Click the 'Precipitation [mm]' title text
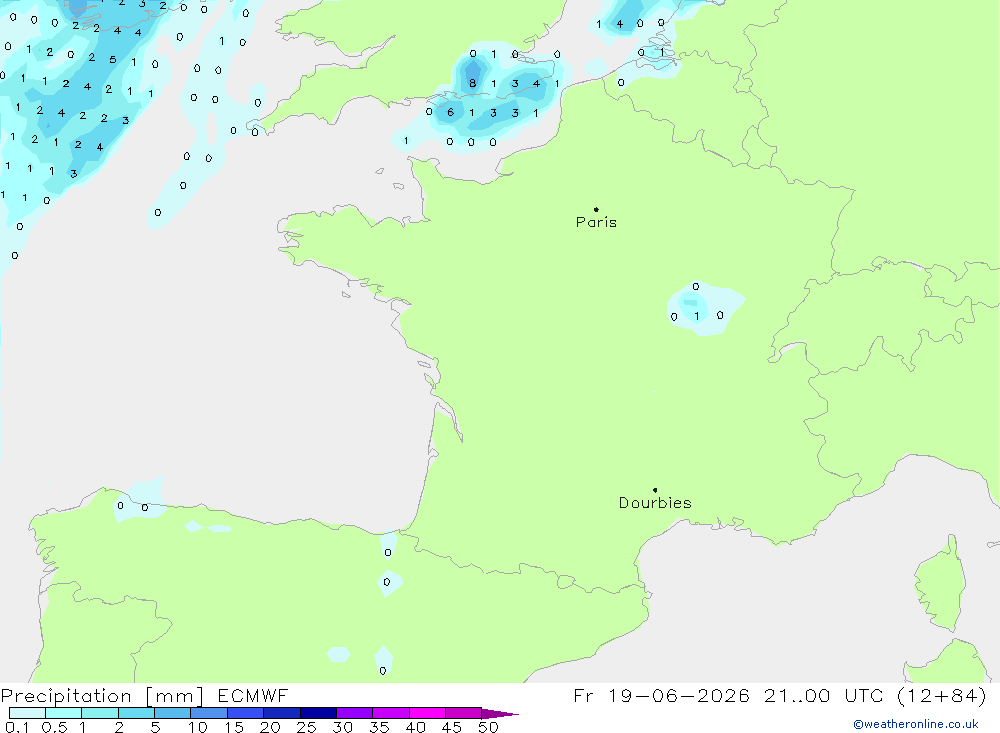The height and width of the screenshot is (733, 1000). click(x=102, y=696)
